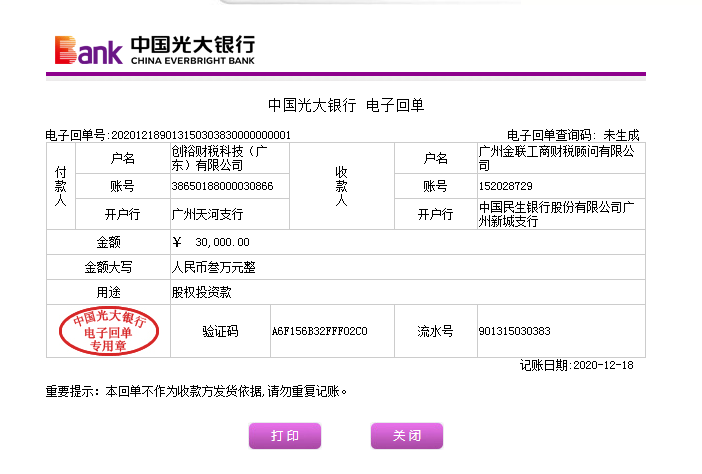Select the 人民币叁万元整 amount in words

click(x=214, y=267)
